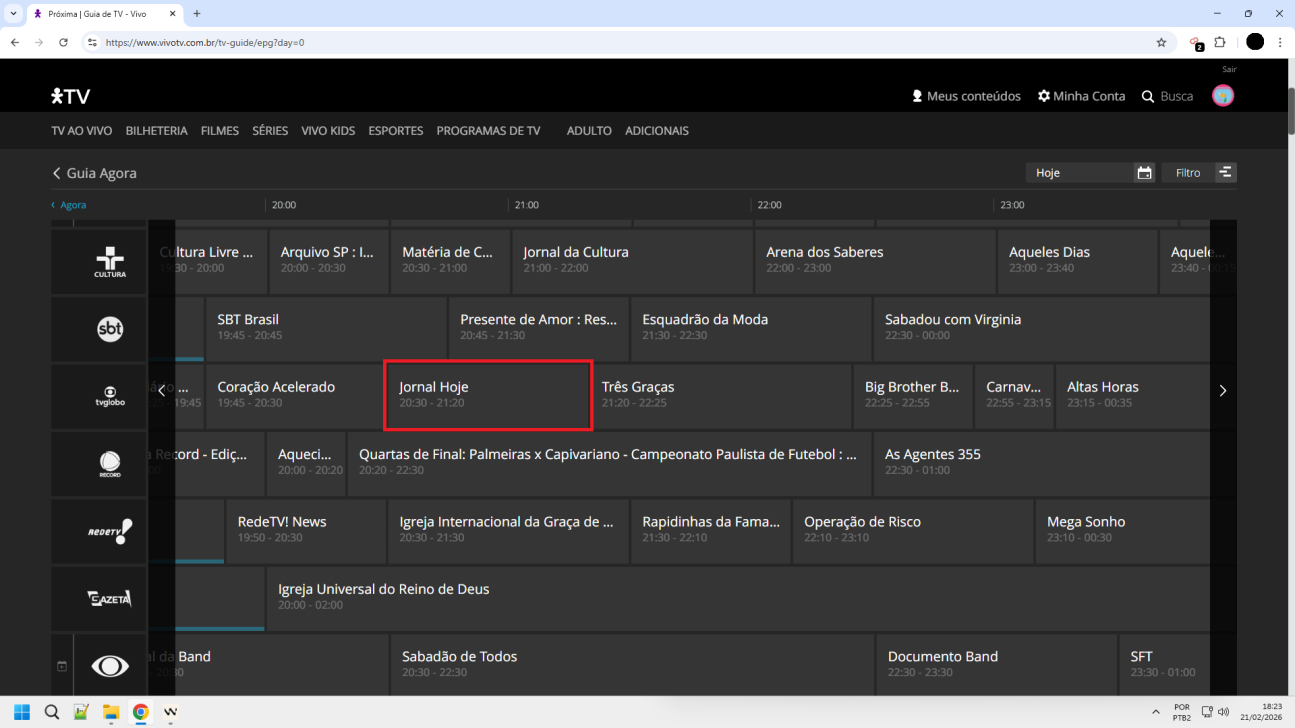
Task: Open Meus conteúdos
Action: (x=966, y=96)
